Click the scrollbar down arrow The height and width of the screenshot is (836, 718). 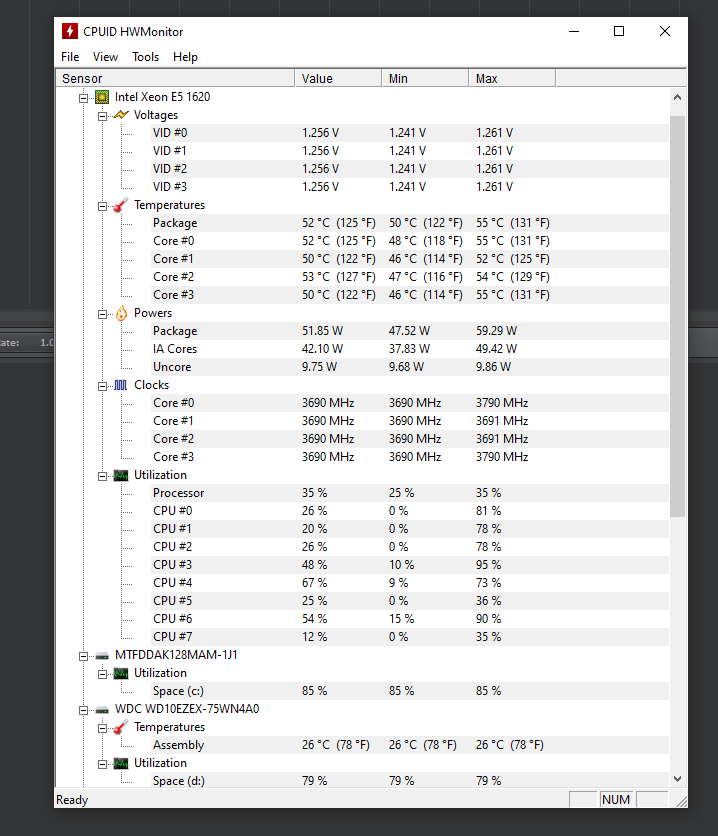click(x=677, y=779)
